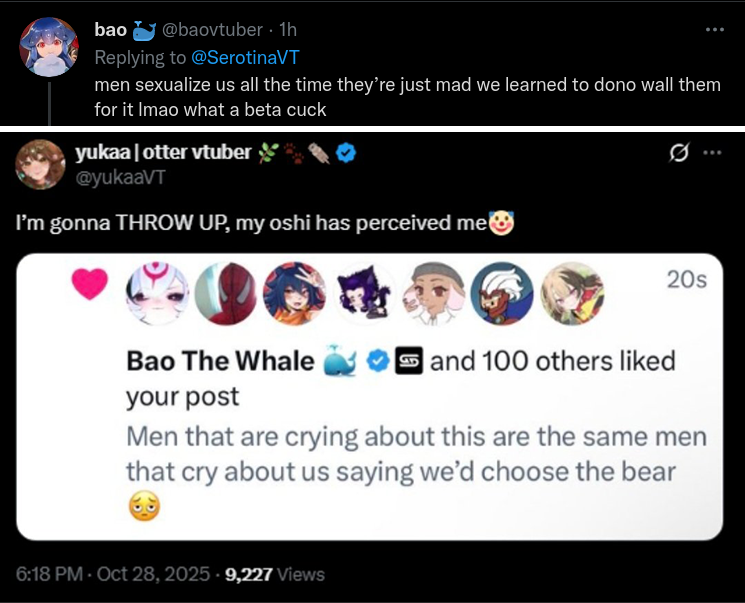Open bao's profile avatar

point(48,47)
